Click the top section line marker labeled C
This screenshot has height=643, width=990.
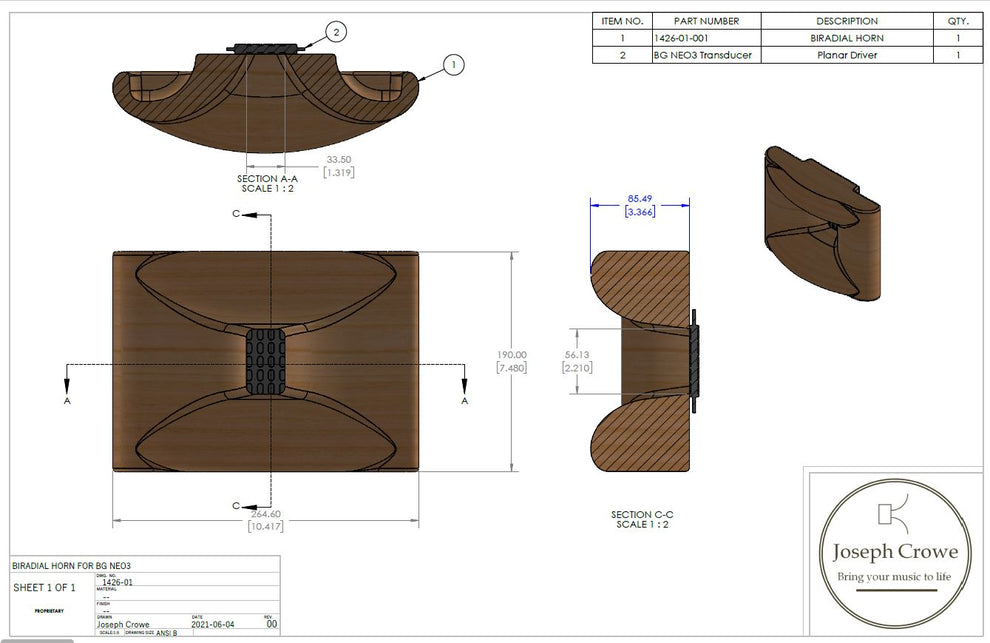pos(236,214)
